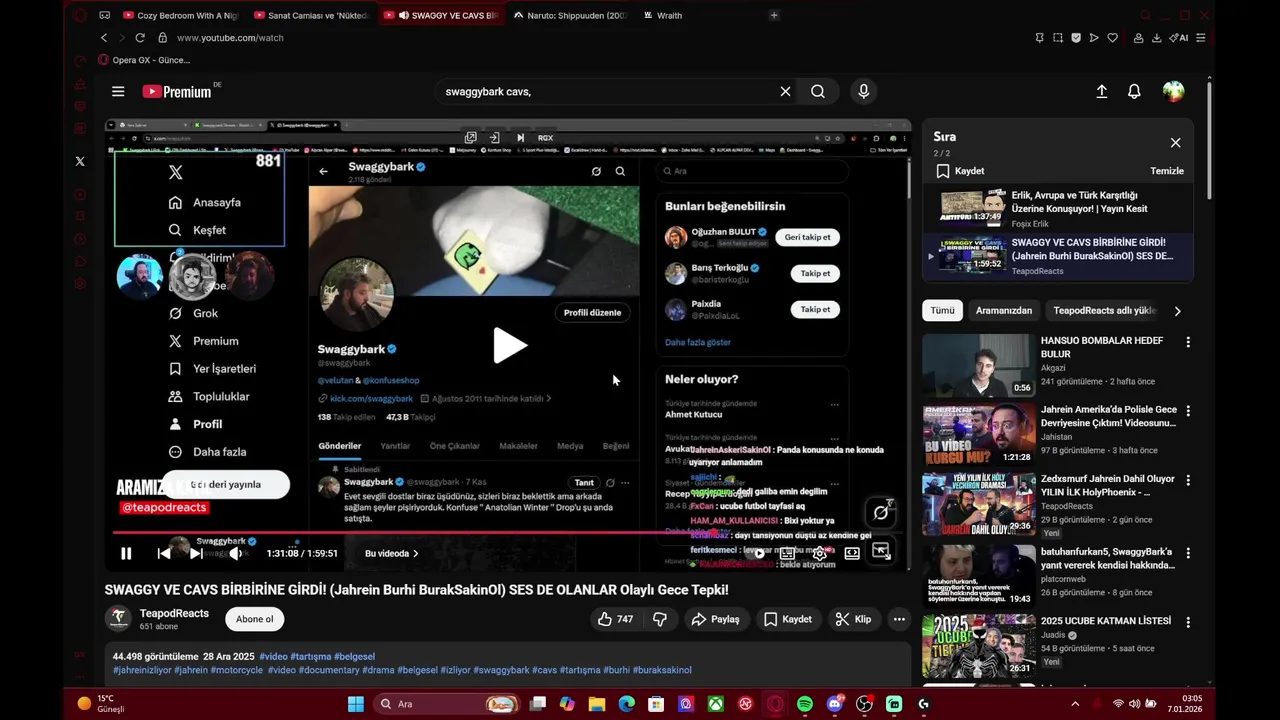
Task: Clear the search box text
Action: 785,91
